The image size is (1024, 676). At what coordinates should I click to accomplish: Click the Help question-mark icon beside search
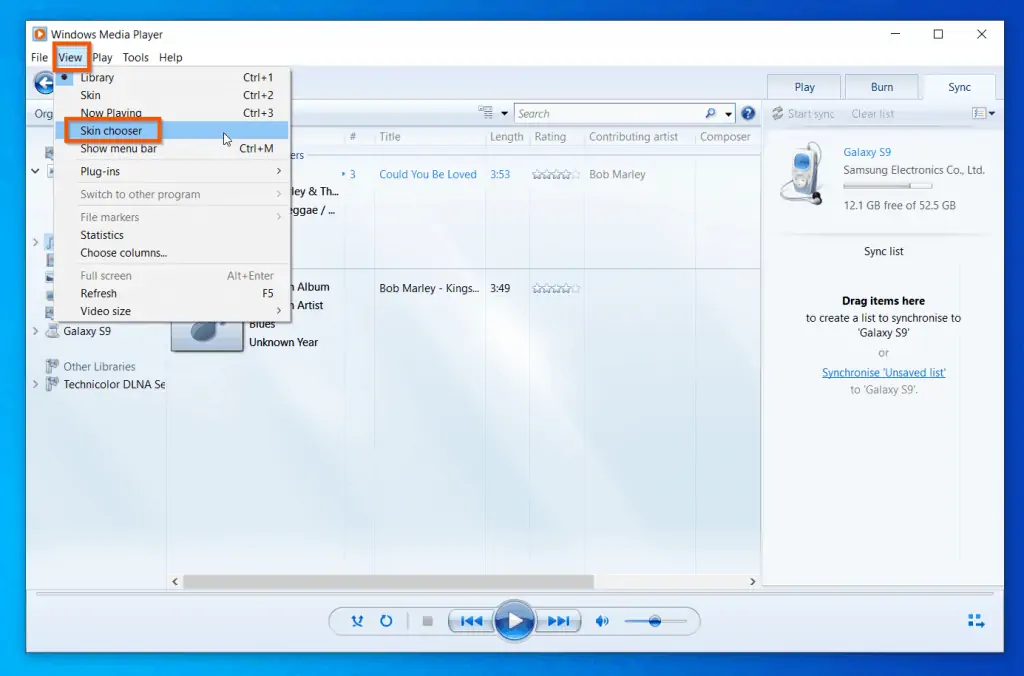coord(748,113)
